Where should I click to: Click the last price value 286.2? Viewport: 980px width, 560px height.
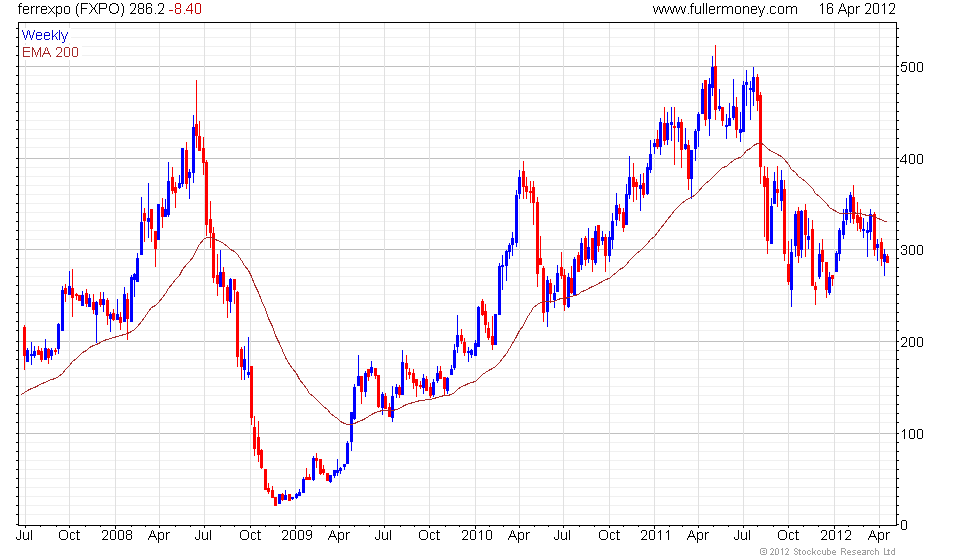pos(147,9)
